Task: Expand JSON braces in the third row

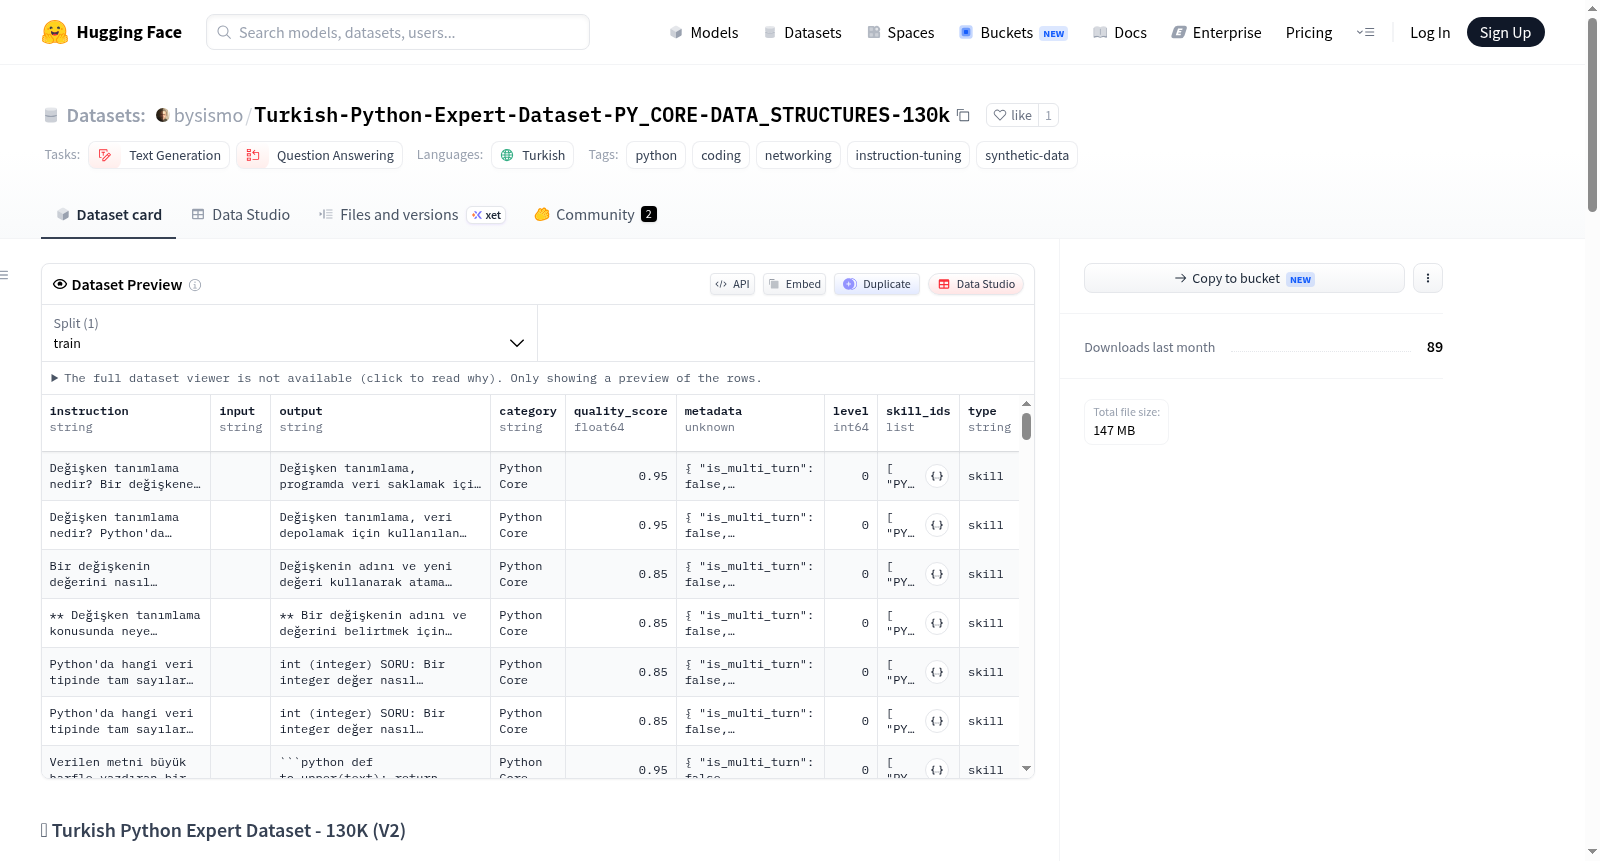Action: click(937, 574)
